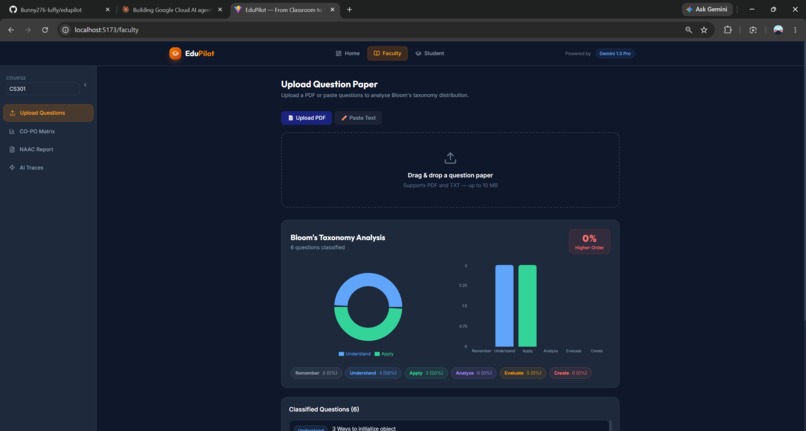Open the Chrome three-dot menu
Screen dimensions: 806x431
point(795,30)
